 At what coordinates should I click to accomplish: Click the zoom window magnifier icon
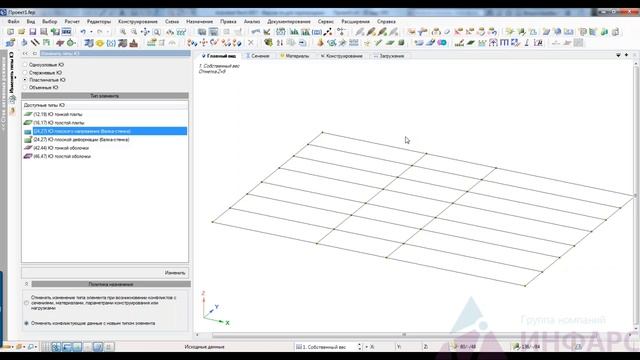(x=157, y=31)
